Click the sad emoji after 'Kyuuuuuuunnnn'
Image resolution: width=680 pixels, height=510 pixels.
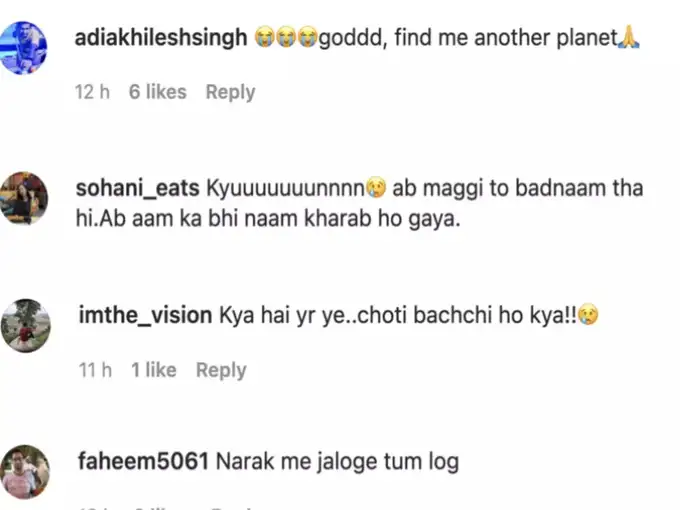click(376, 188)
